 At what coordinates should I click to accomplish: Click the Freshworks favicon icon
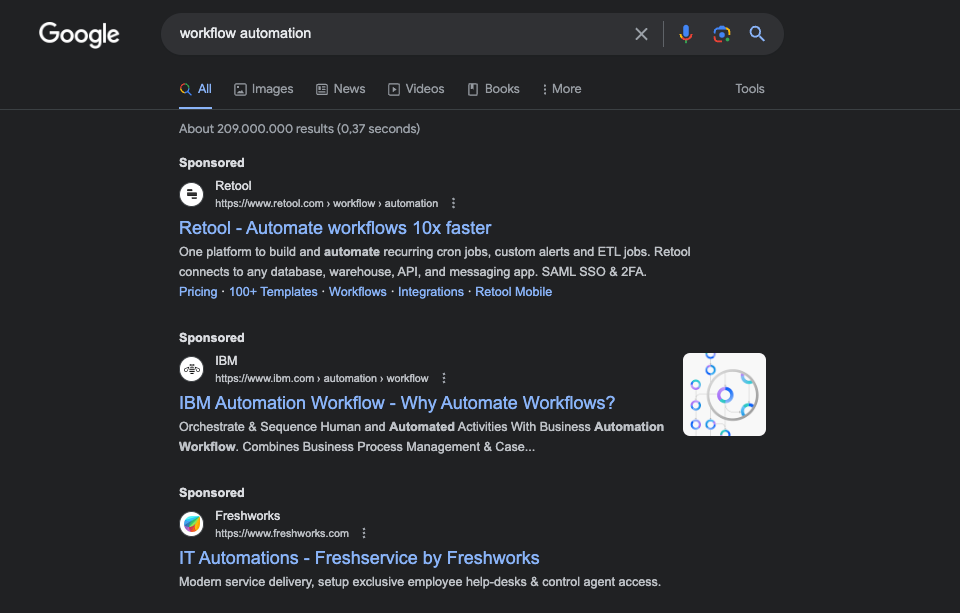click(x=192, y=524)
